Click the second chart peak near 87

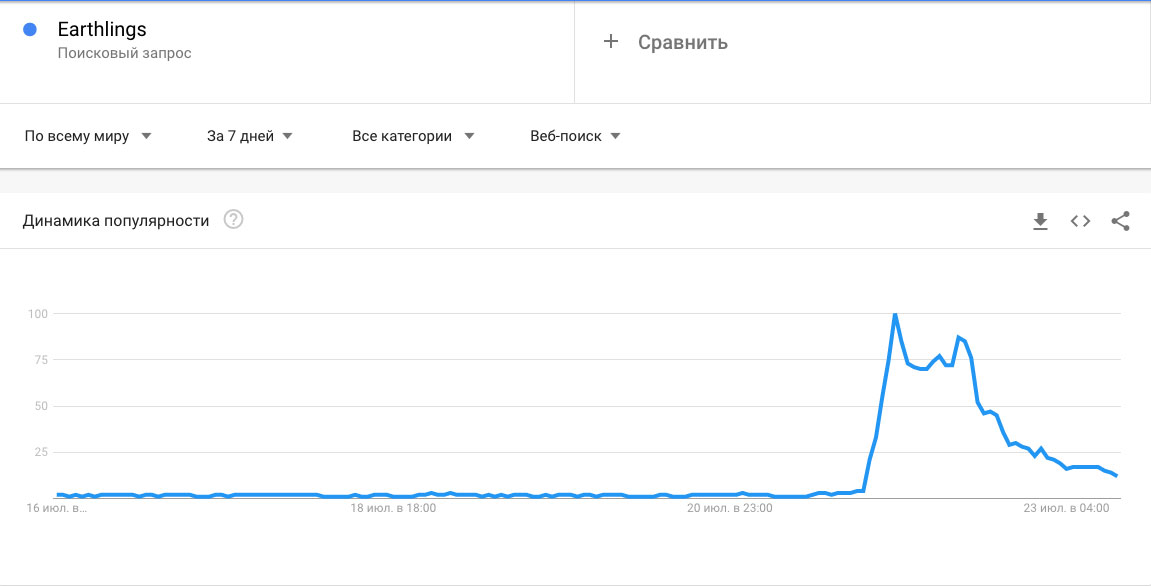[x=959, y=337]
